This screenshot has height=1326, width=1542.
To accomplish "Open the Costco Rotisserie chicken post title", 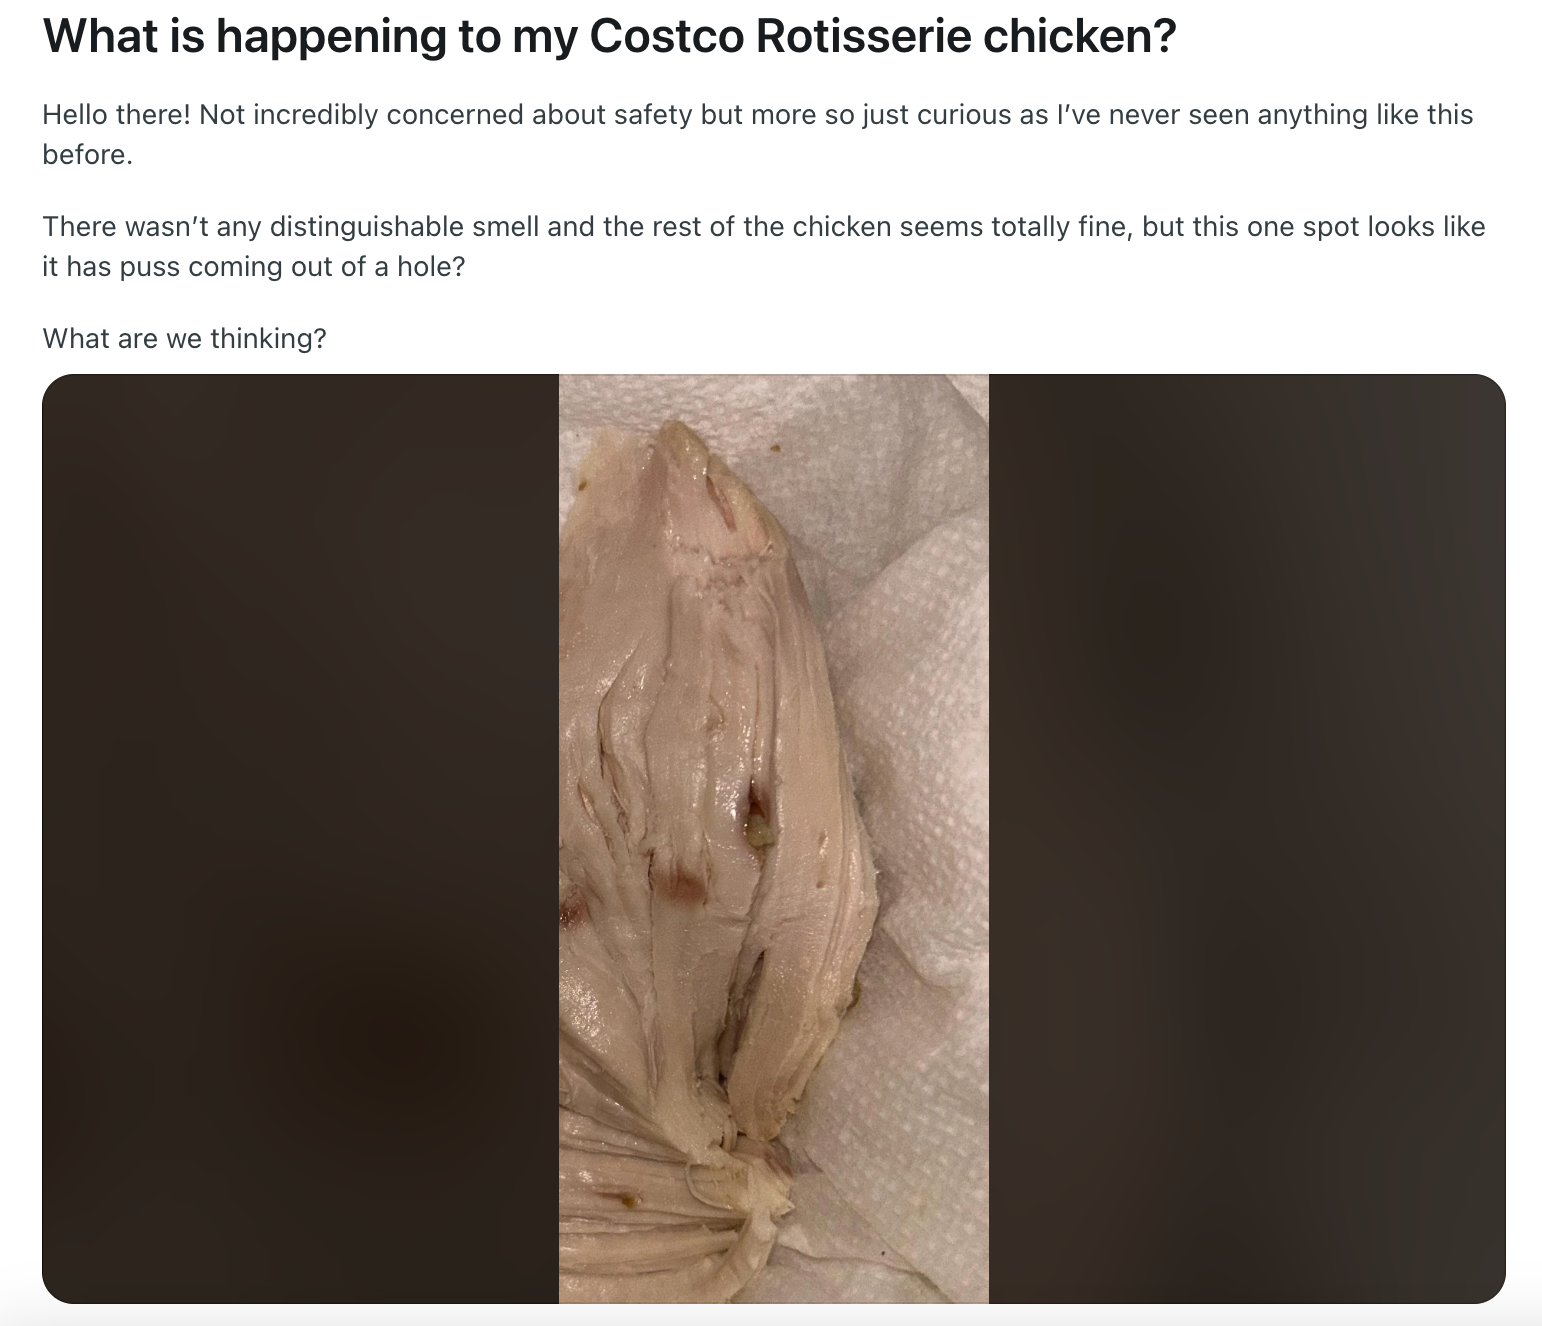I will [x=609, y=36].
